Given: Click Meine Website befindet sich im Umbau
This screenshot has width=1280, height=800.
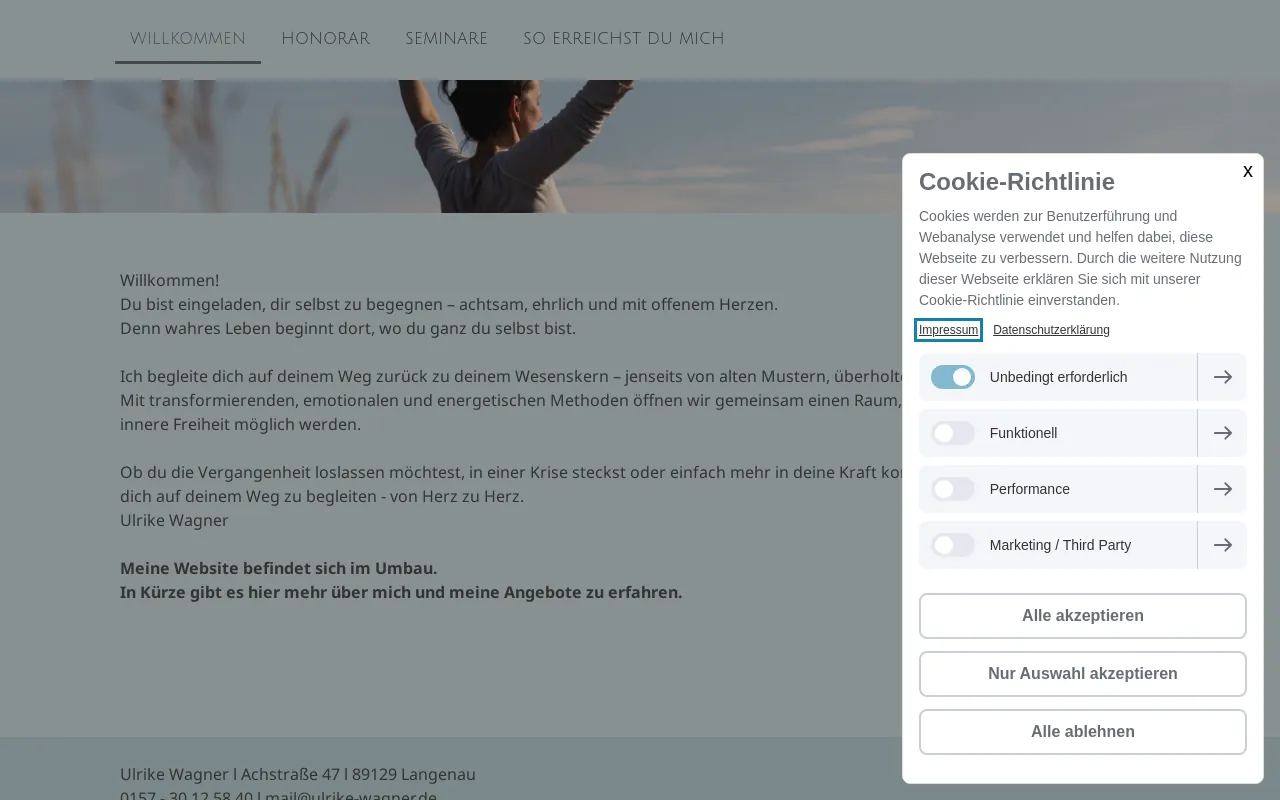Looking at the screenshot, I should [x=279, y=568].
